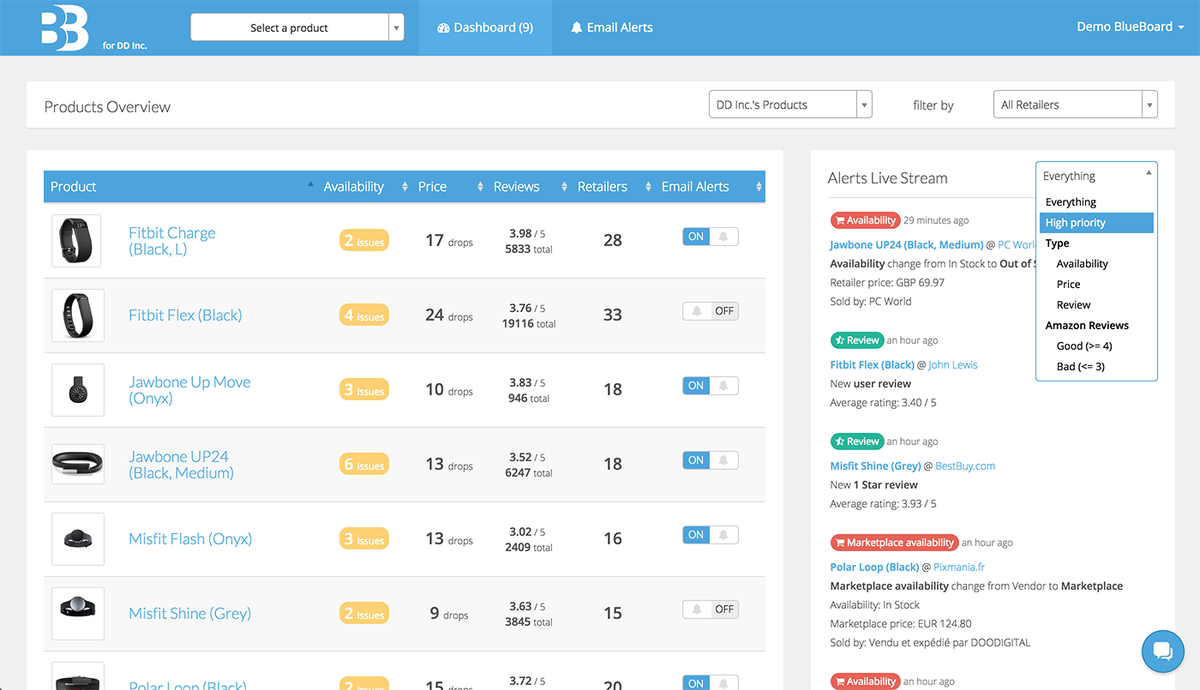Switch to the Dashboard (9) tab

(x=485, y=27)
